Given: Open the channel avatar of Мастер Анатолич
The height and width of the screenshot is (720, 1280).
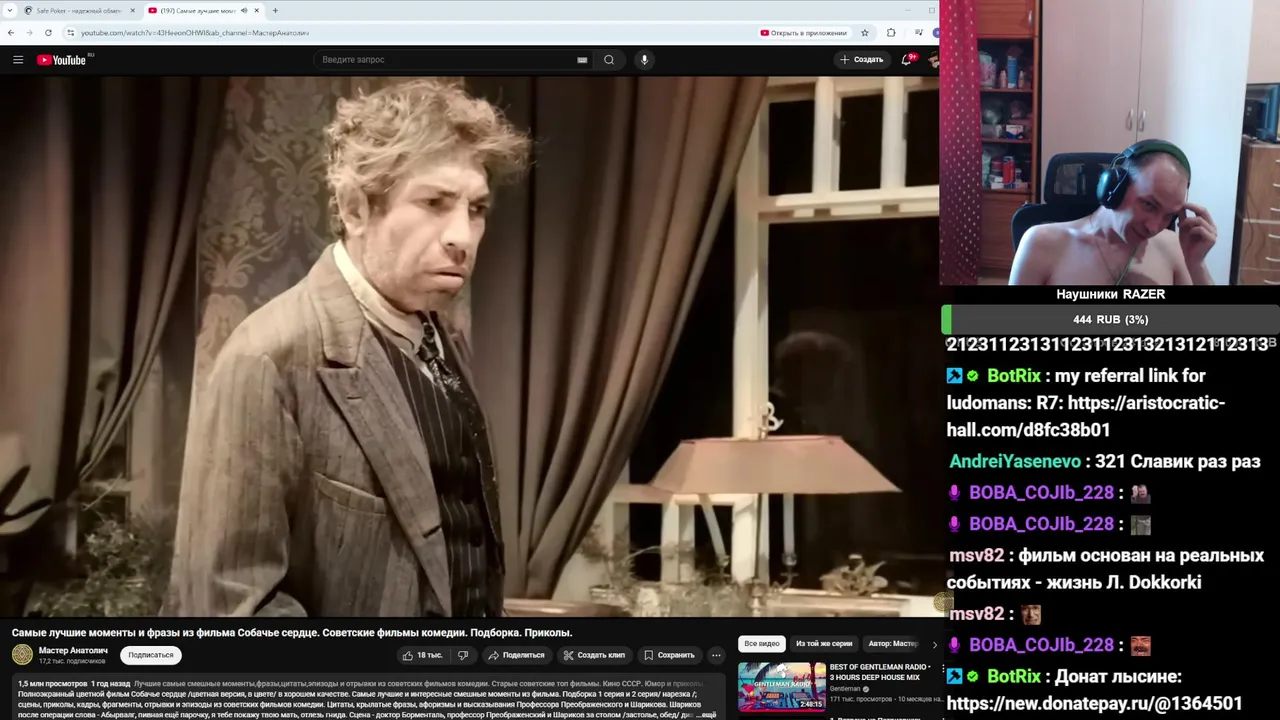Looking at the screenshot, I should (22, 655).
